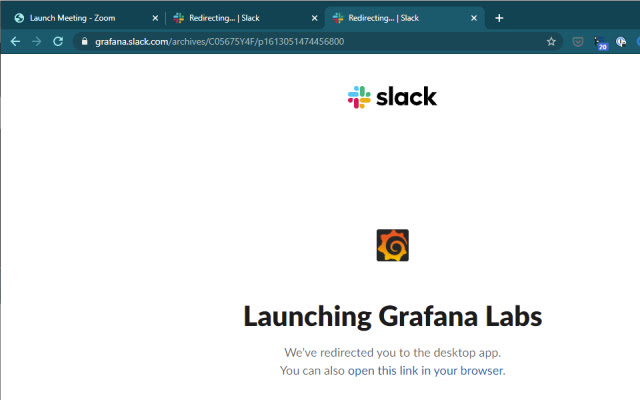The width and height of the screenshot is (640, 400).
Task: Switch to the Launch Meeting - Zoom tab
Action: [x=80, y=18]
